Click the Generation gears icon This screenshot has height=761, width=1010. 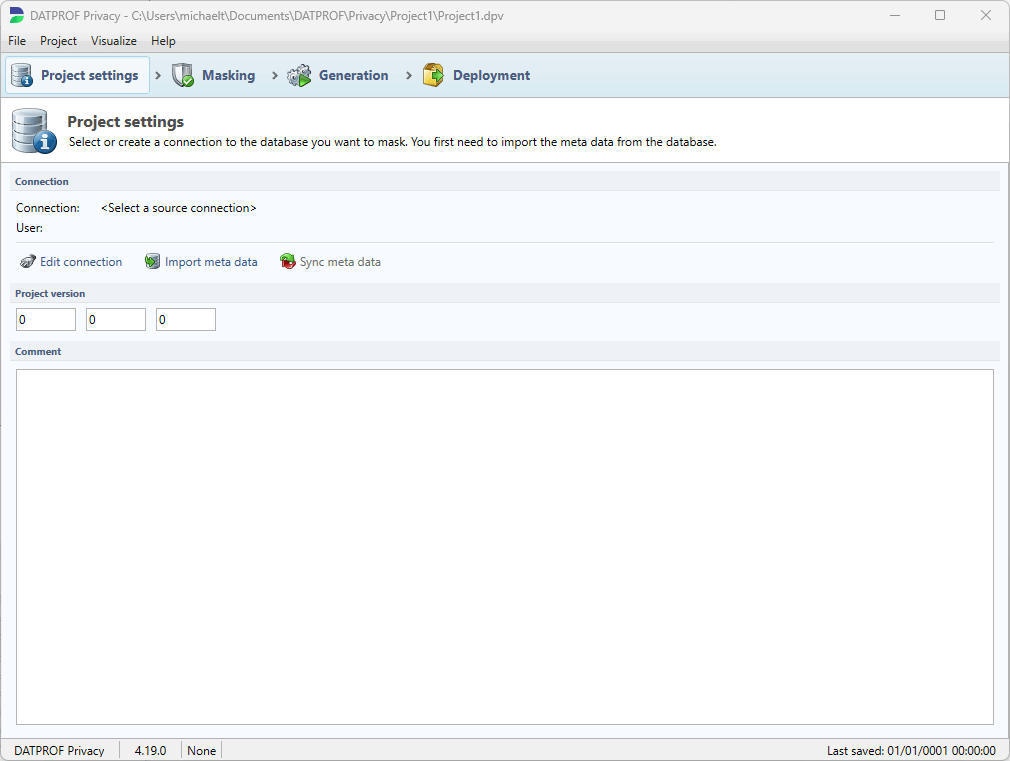click(x=299, y=75)
